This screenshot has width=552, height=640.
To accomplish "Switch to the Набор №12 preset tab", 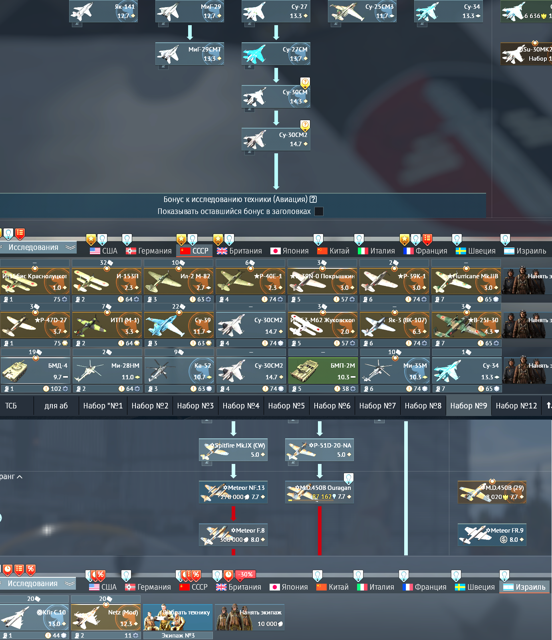I will 516,406.
